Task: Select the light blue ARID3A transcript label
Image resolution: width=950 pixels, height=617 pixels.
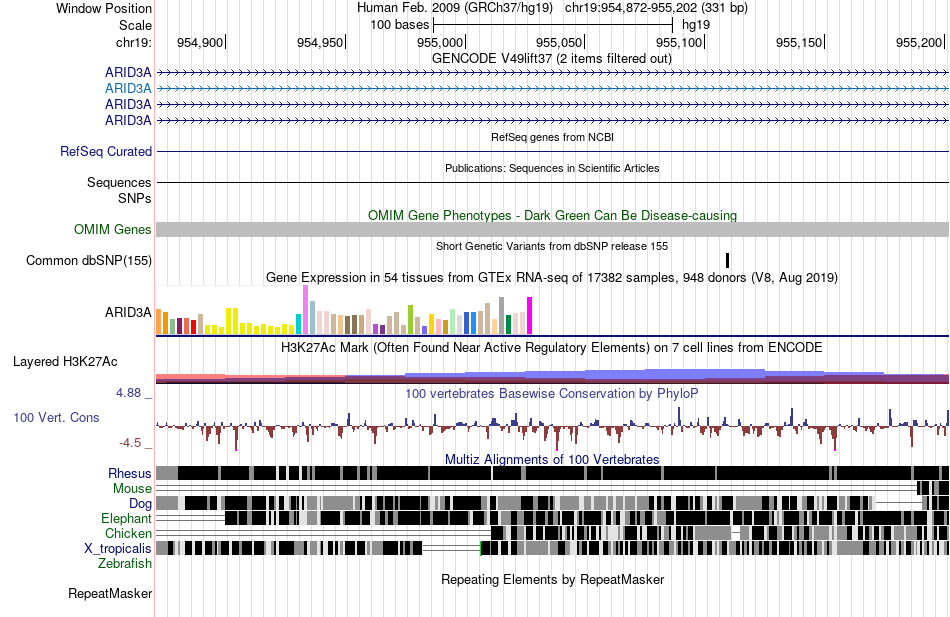Action: click(x=128, y=88)
